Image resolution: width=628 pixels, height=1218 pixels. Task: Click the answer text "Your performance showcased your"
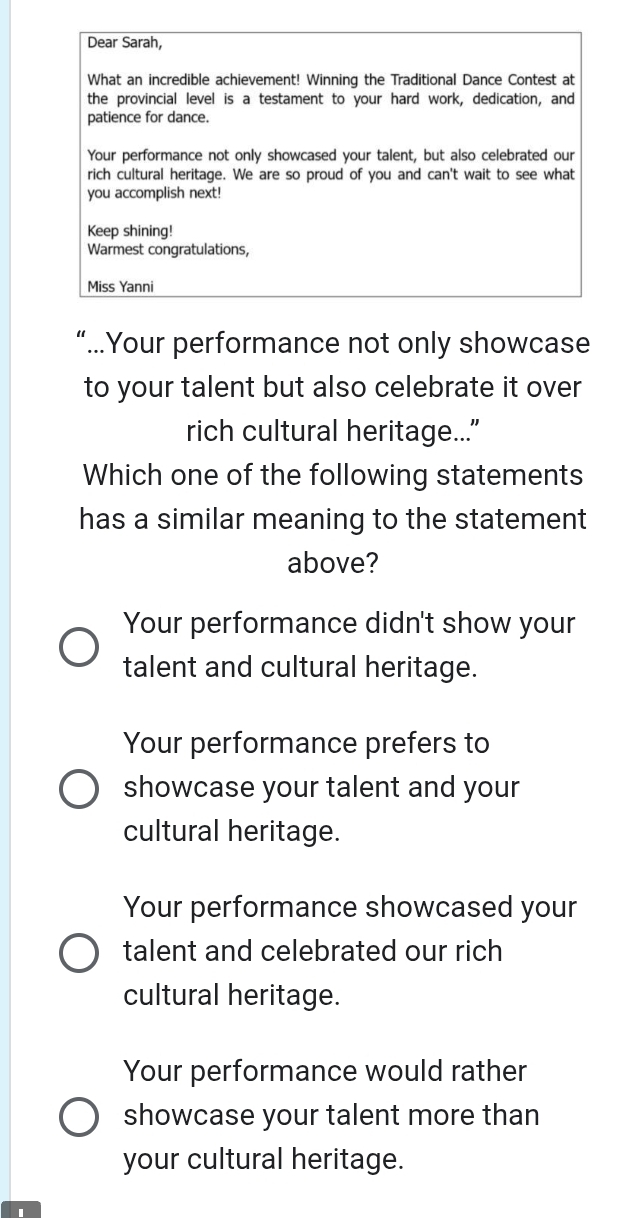coord(350,908)
